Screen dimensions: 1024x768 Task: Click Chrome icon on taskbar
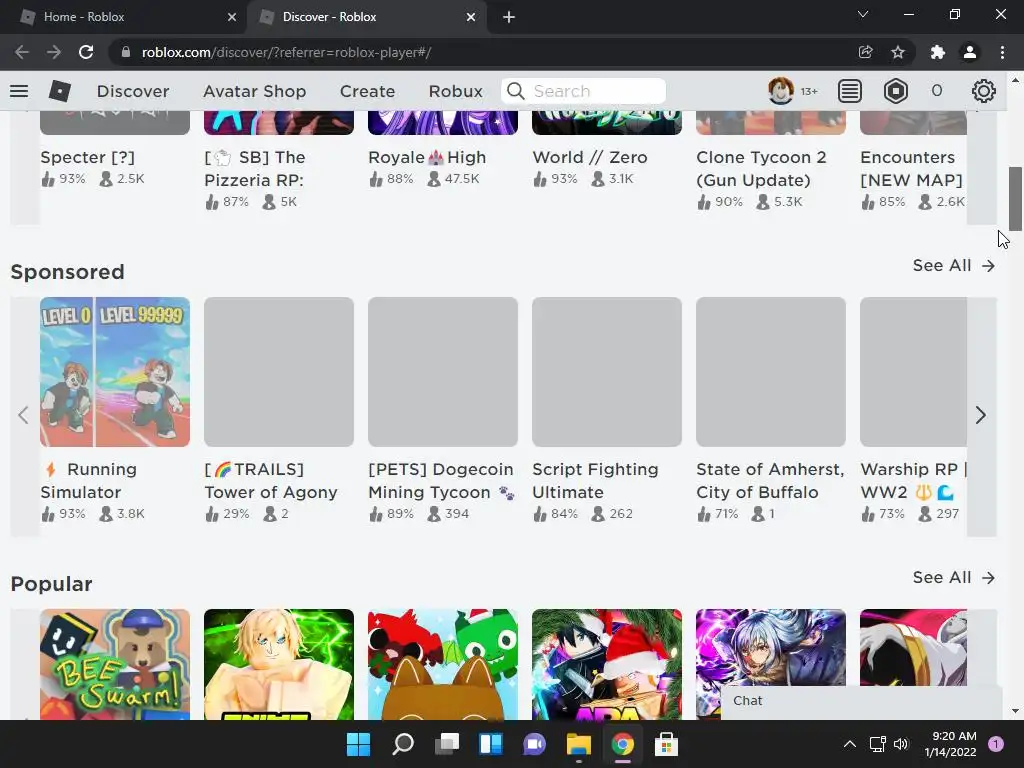click(622, 744)
